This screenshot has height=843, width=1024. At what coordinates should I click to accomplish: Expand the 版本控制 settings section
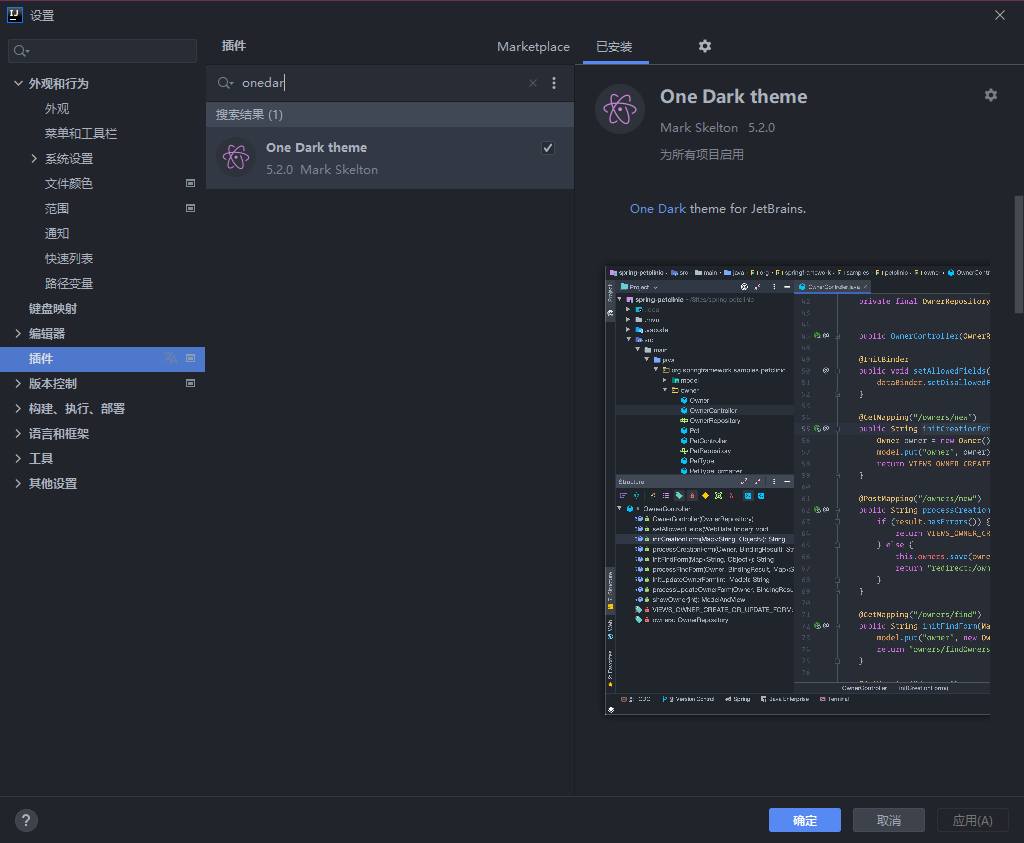click(x=18, y=383)
